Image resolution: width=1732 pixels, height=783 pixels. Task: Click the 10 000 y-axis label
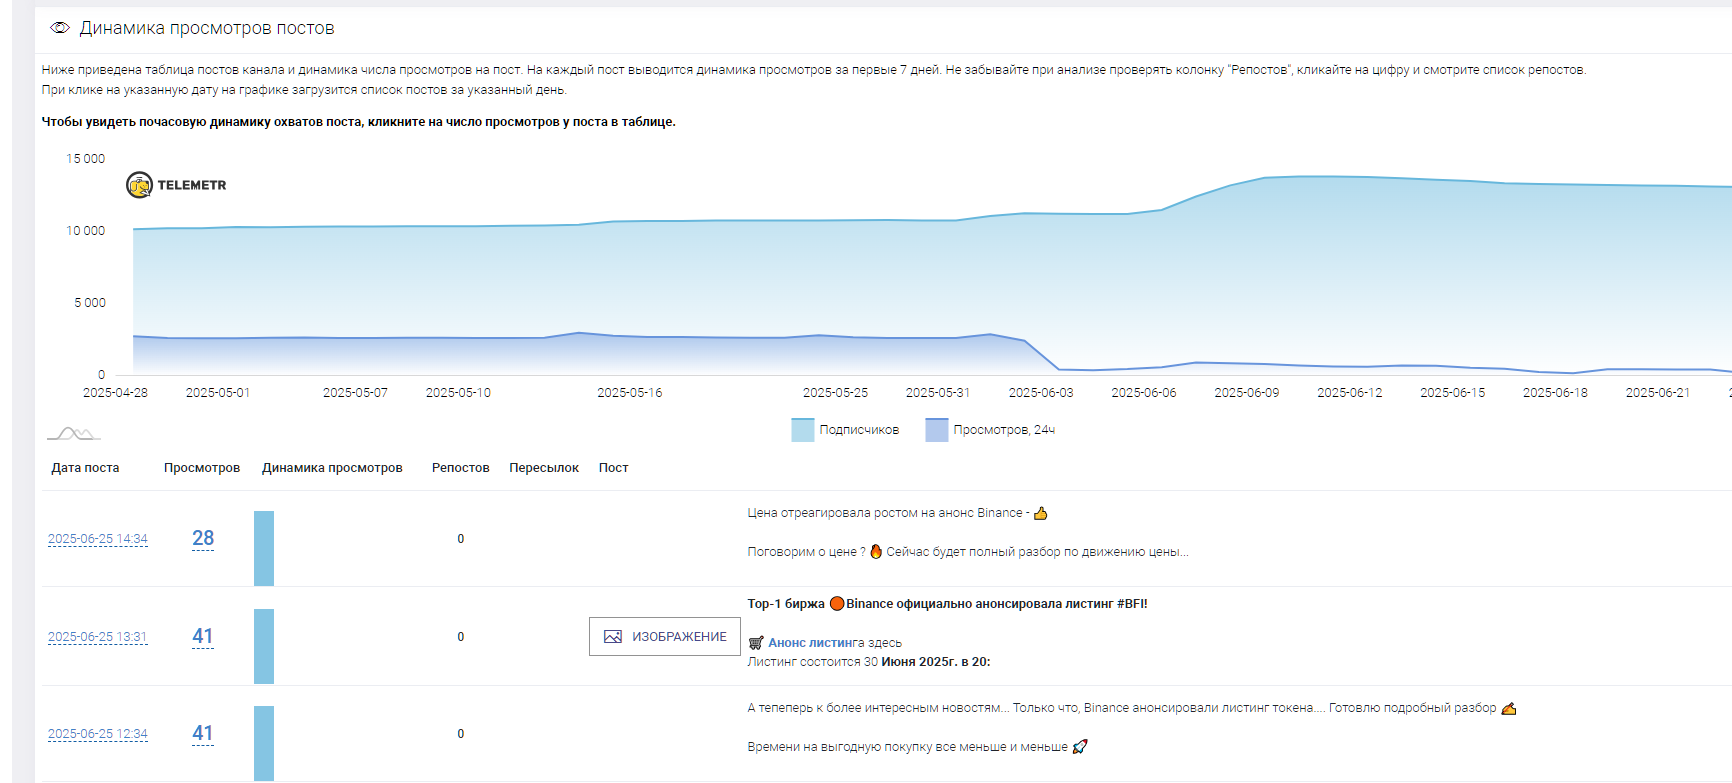86,231
